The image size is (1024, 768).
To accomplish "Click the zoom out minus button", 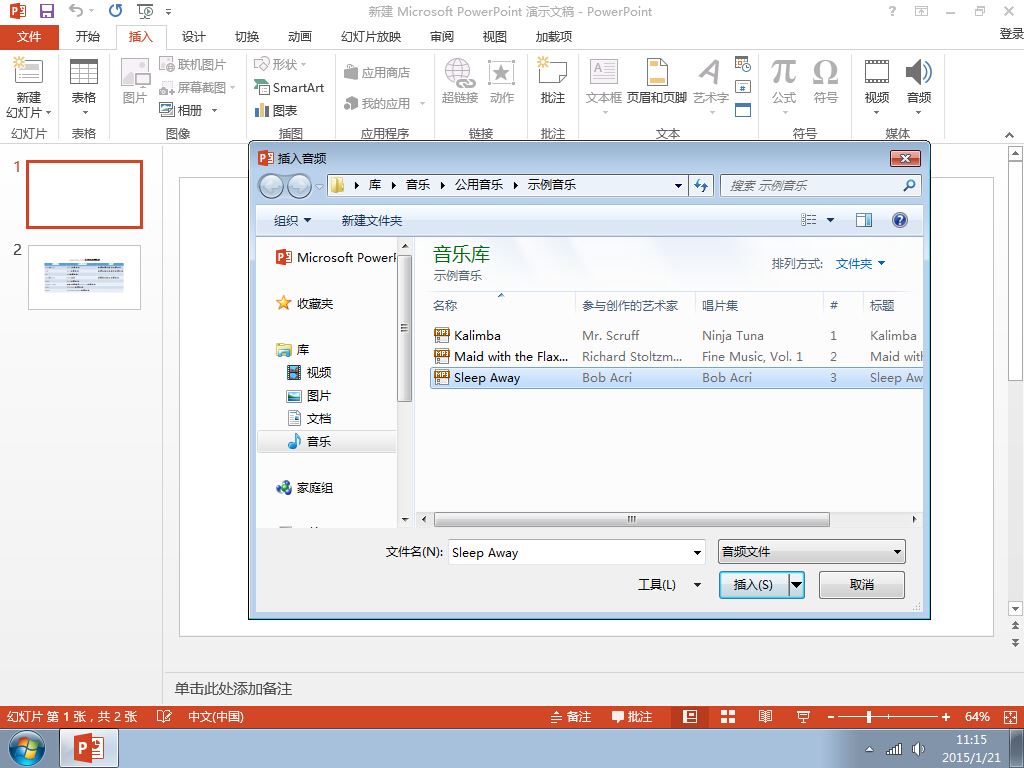I will click(x=831, y=717).
